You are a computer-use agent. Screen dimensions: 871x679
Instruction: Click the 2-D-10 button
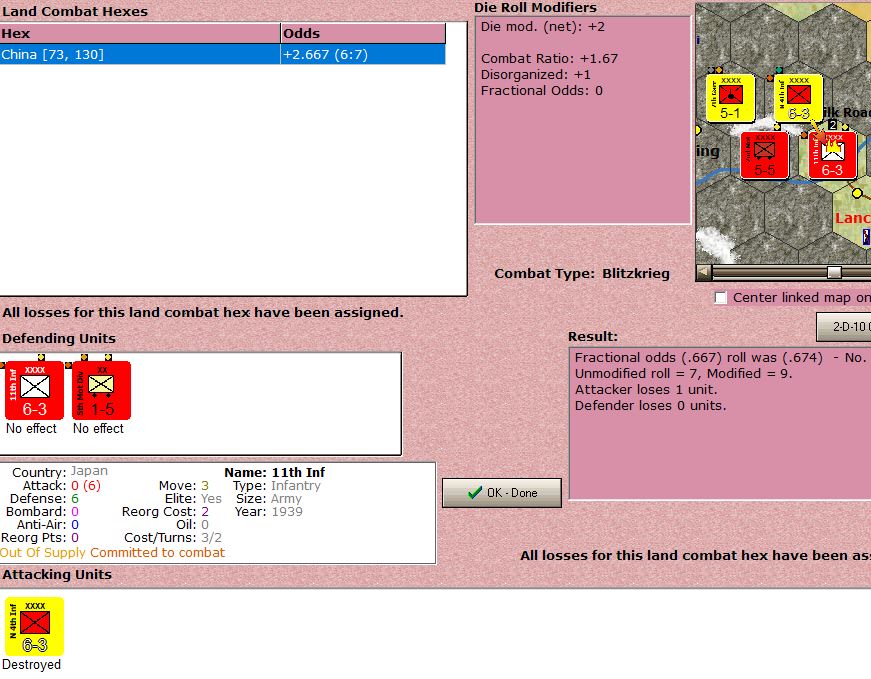(844, 327)
